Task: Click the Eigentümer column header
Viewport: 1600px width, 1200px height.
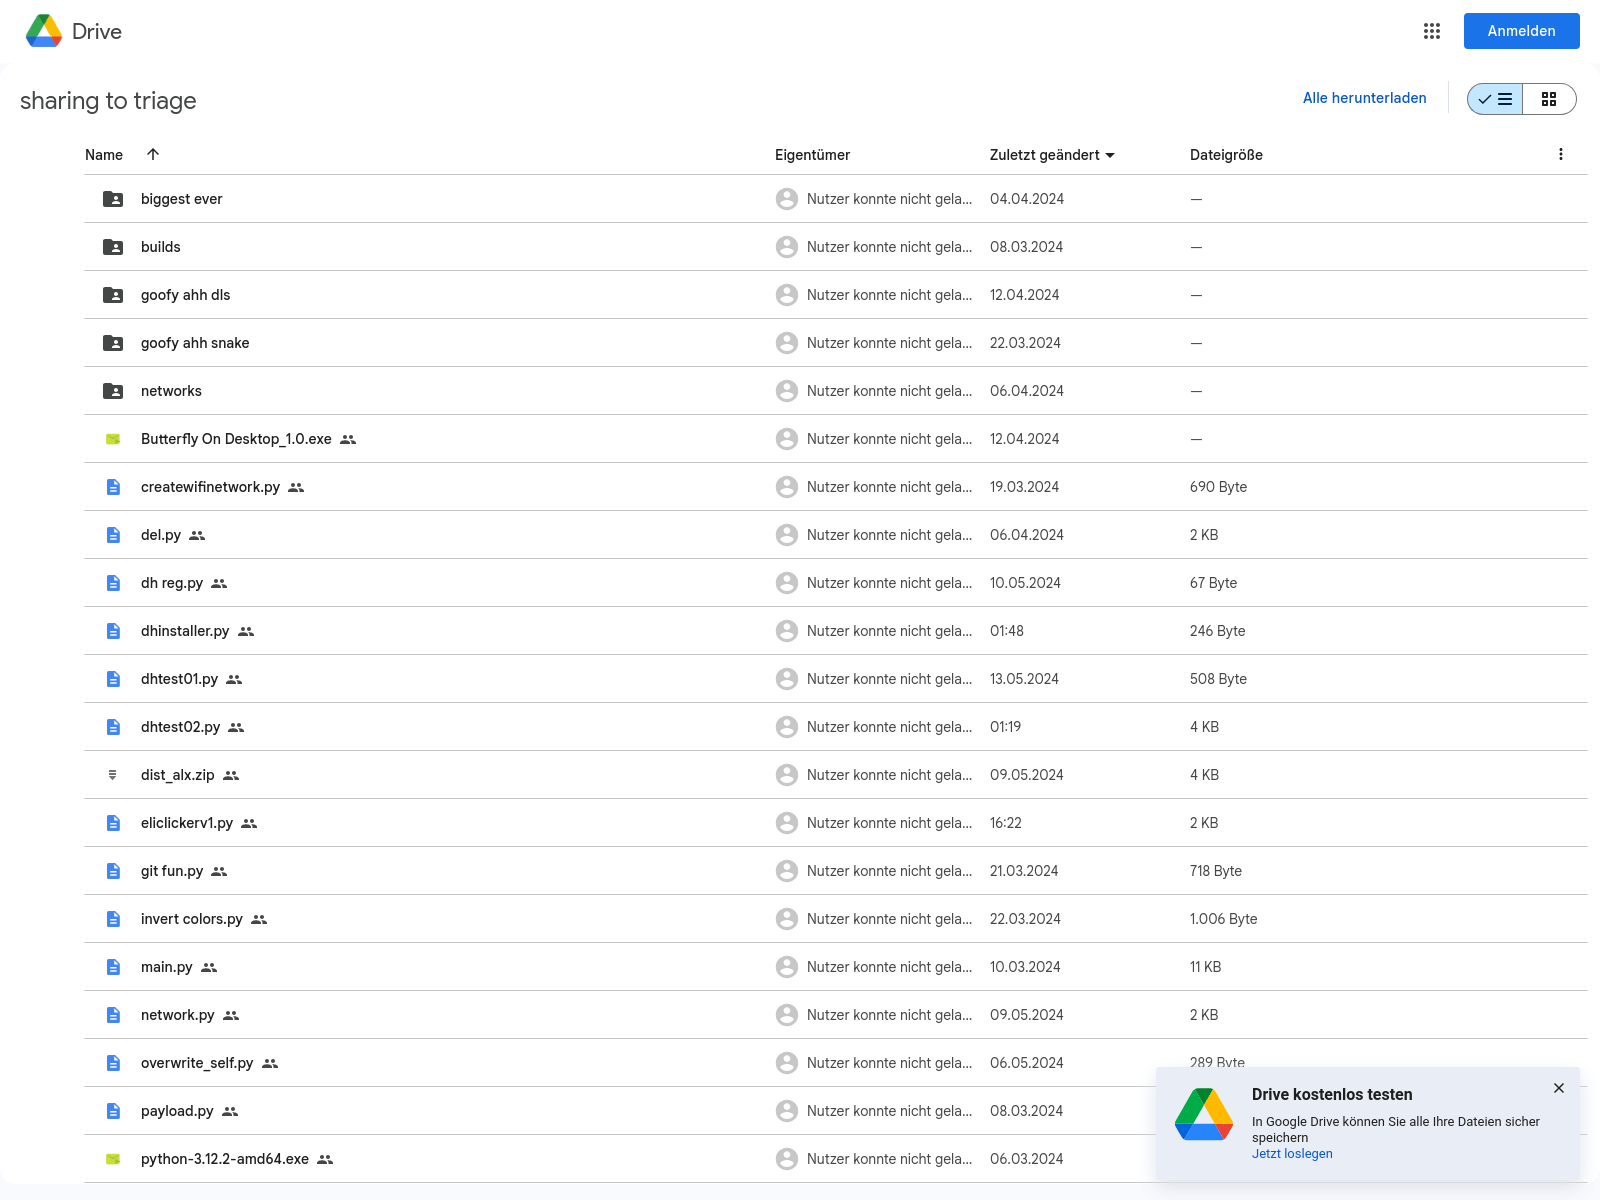Action: (x=812, y=155)
